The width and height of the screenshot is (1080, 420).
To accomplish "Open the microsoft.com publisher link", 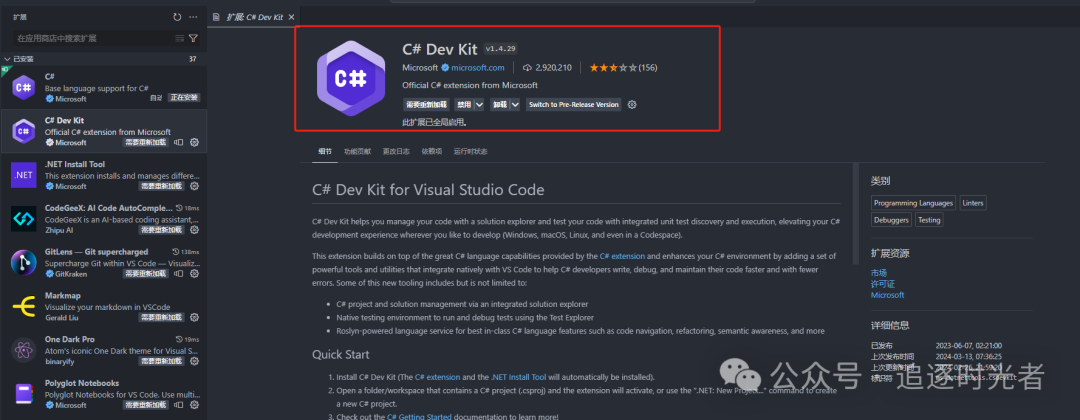I will click(x=477, y=67).
